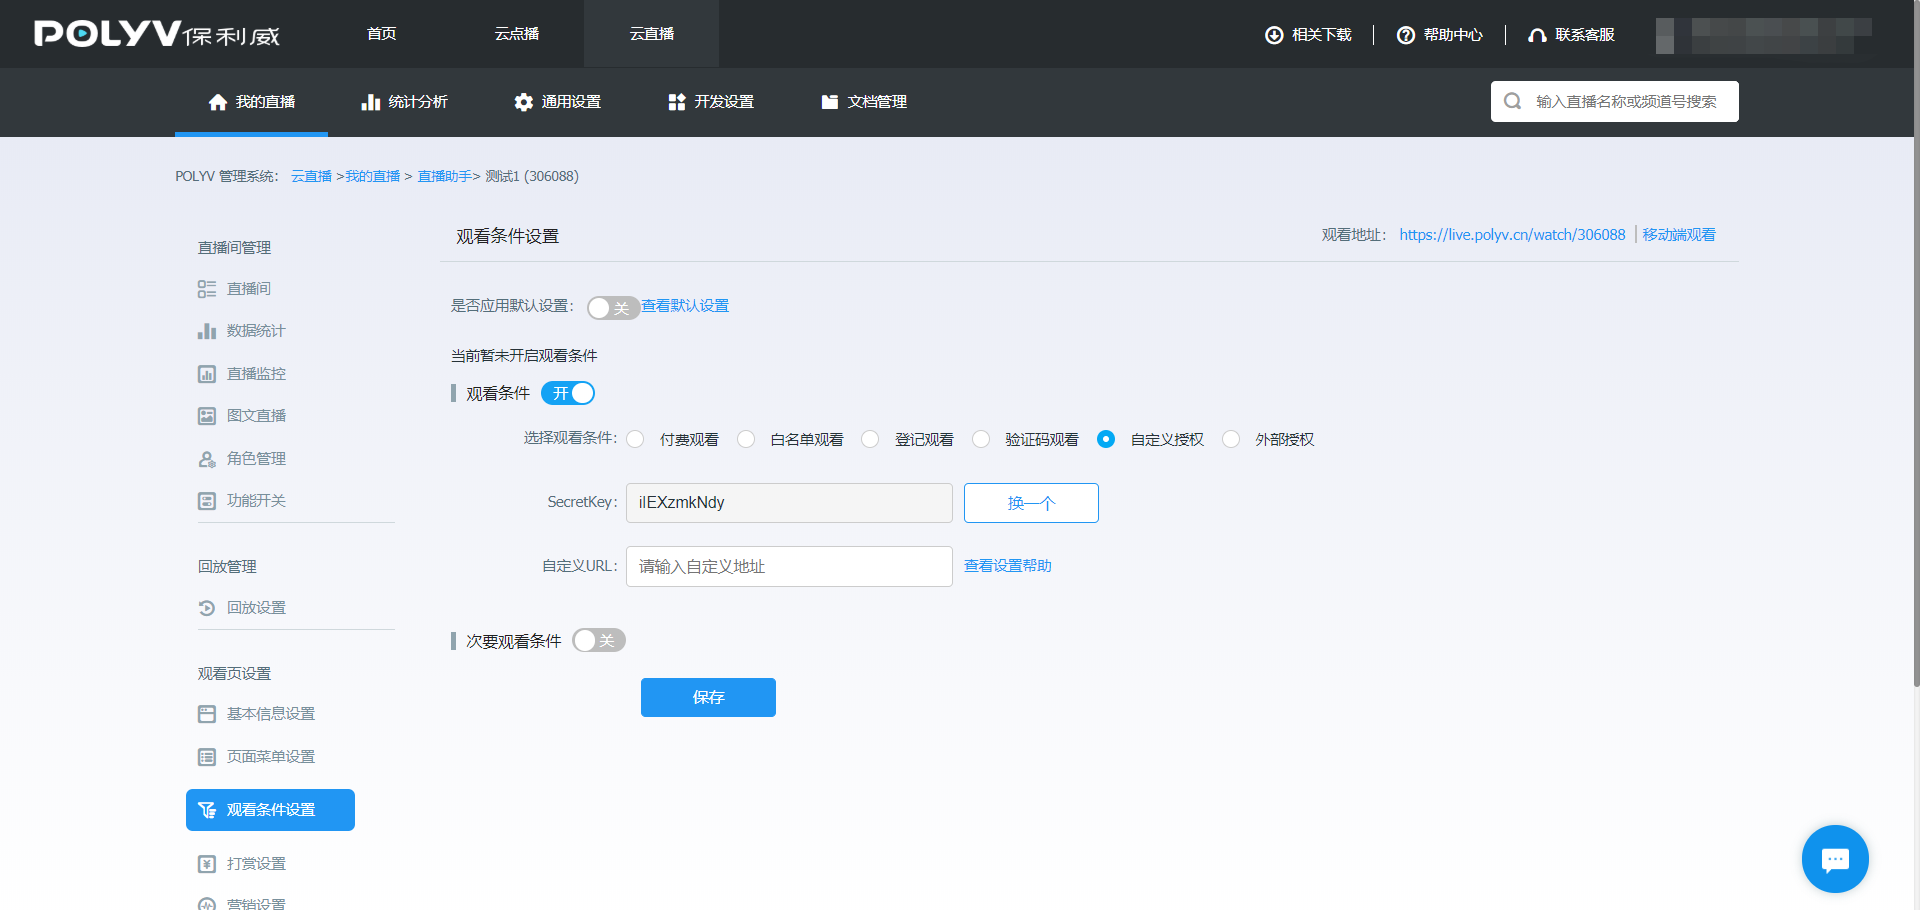Click the SecretKey input field
This screenshot has height=910, width=1920.
point(789,503)
